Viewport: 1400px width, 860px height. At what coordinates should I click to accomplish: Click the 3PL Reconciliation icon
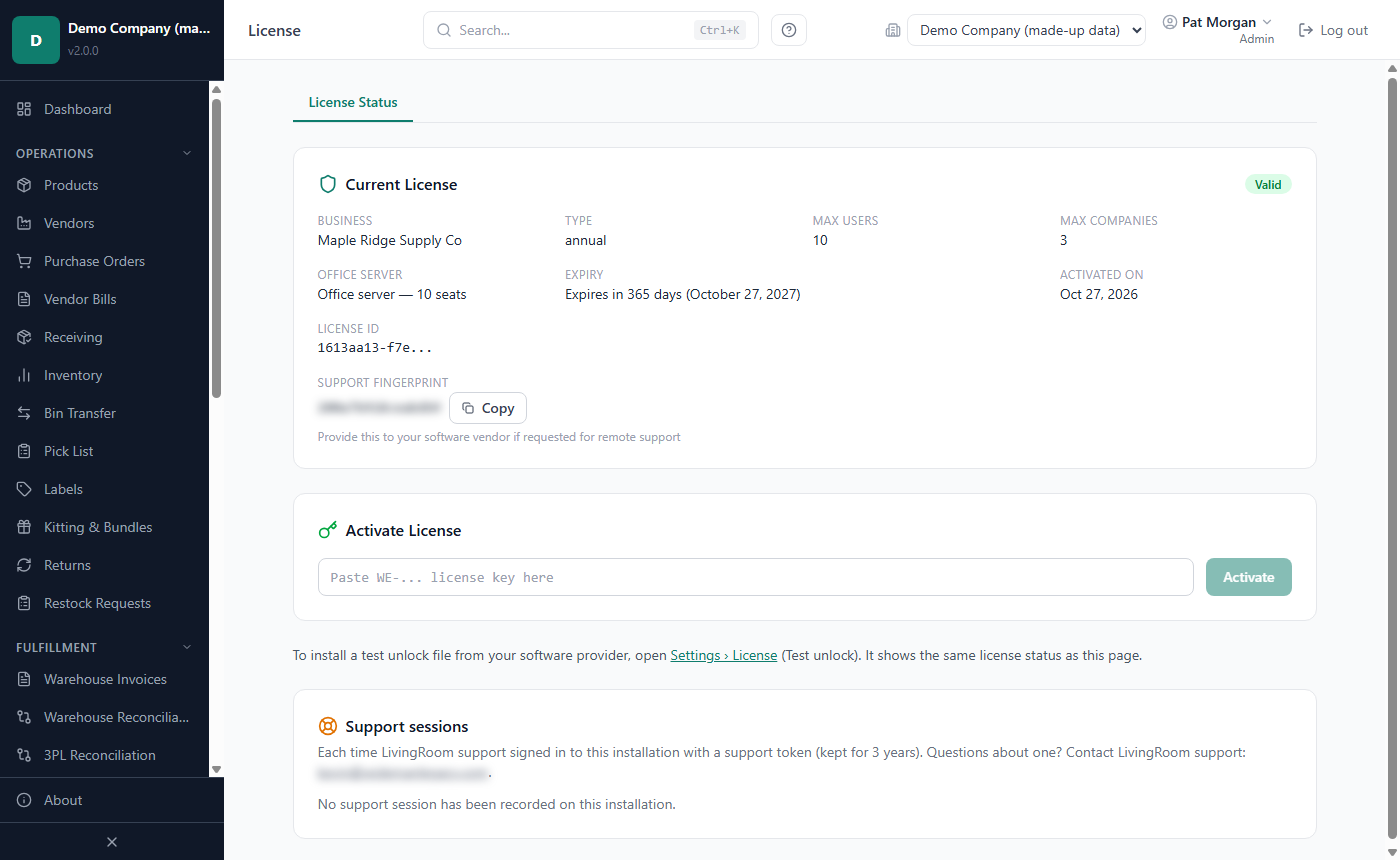coord(24,755)
